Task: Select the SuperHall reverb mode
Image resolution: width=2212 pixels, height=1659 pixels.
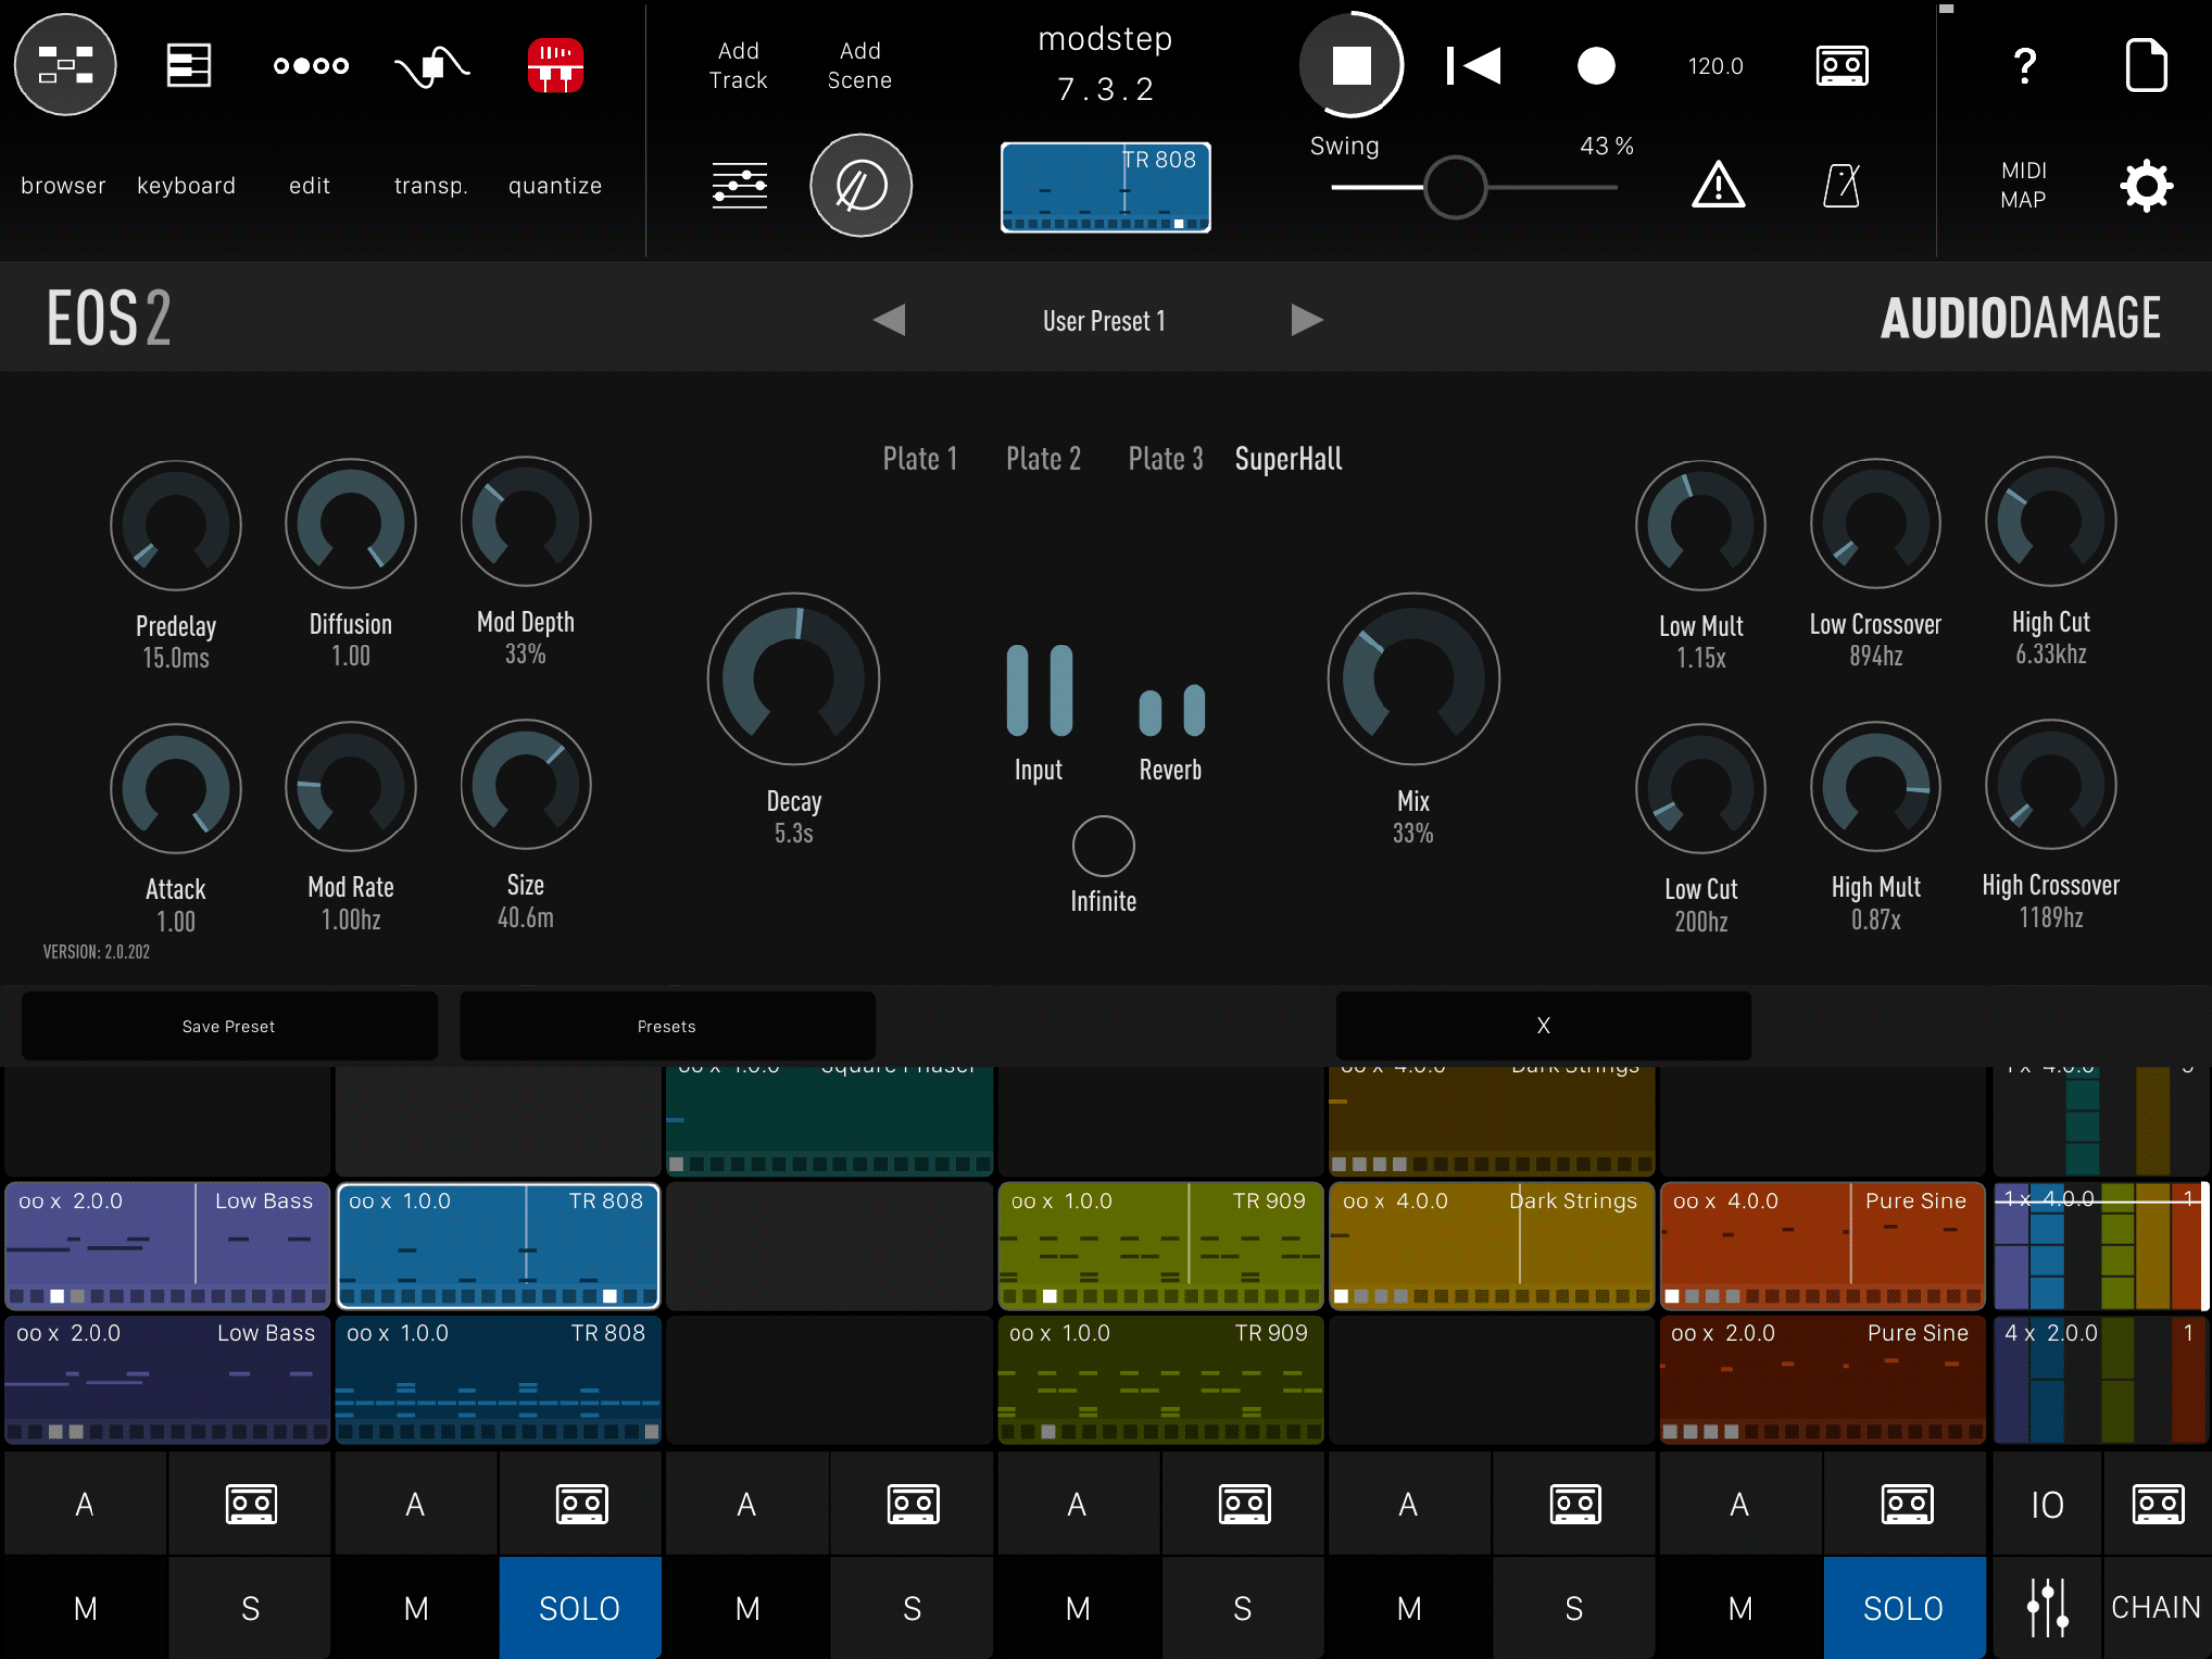Action: point(1288,458)
